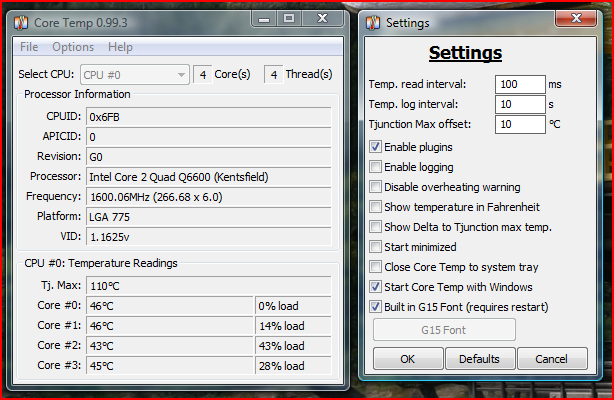Click the Temp. log interval field
This screenshot has width=614, height=400.
(520, 104)
